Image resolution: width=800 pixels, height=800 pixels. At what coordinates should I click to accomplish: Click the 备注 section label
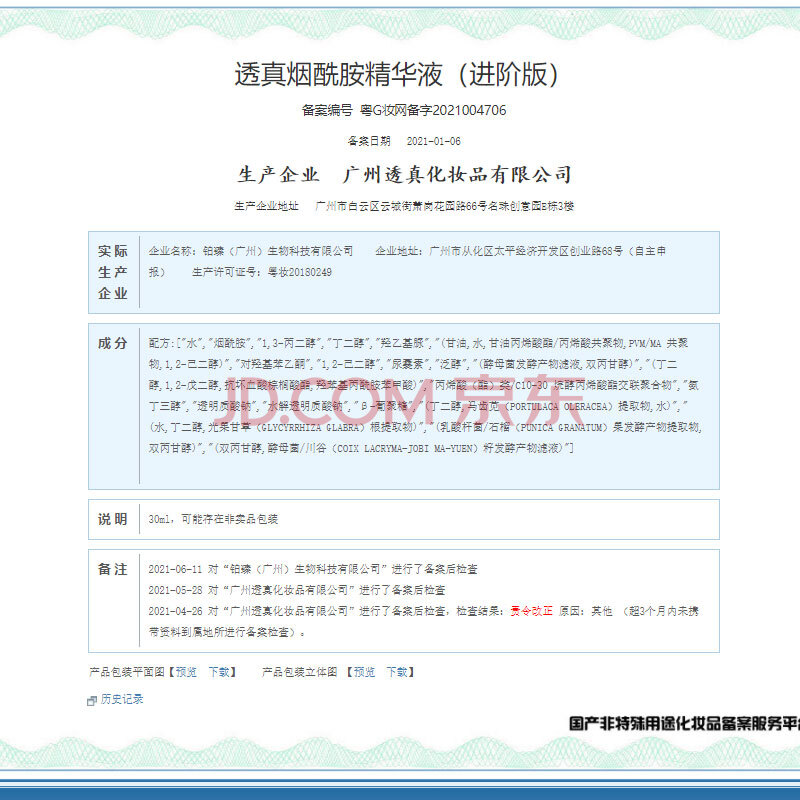112,569
